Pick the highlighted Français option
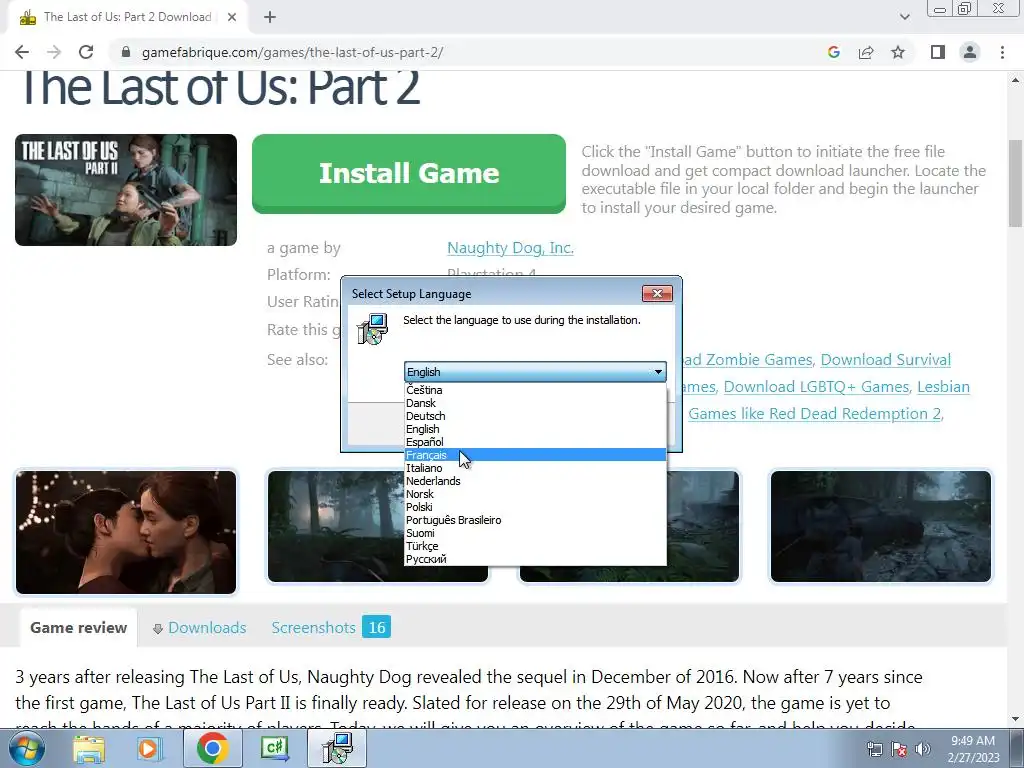1024x768 pixels. pyautogui.click(x=535, y=455)
